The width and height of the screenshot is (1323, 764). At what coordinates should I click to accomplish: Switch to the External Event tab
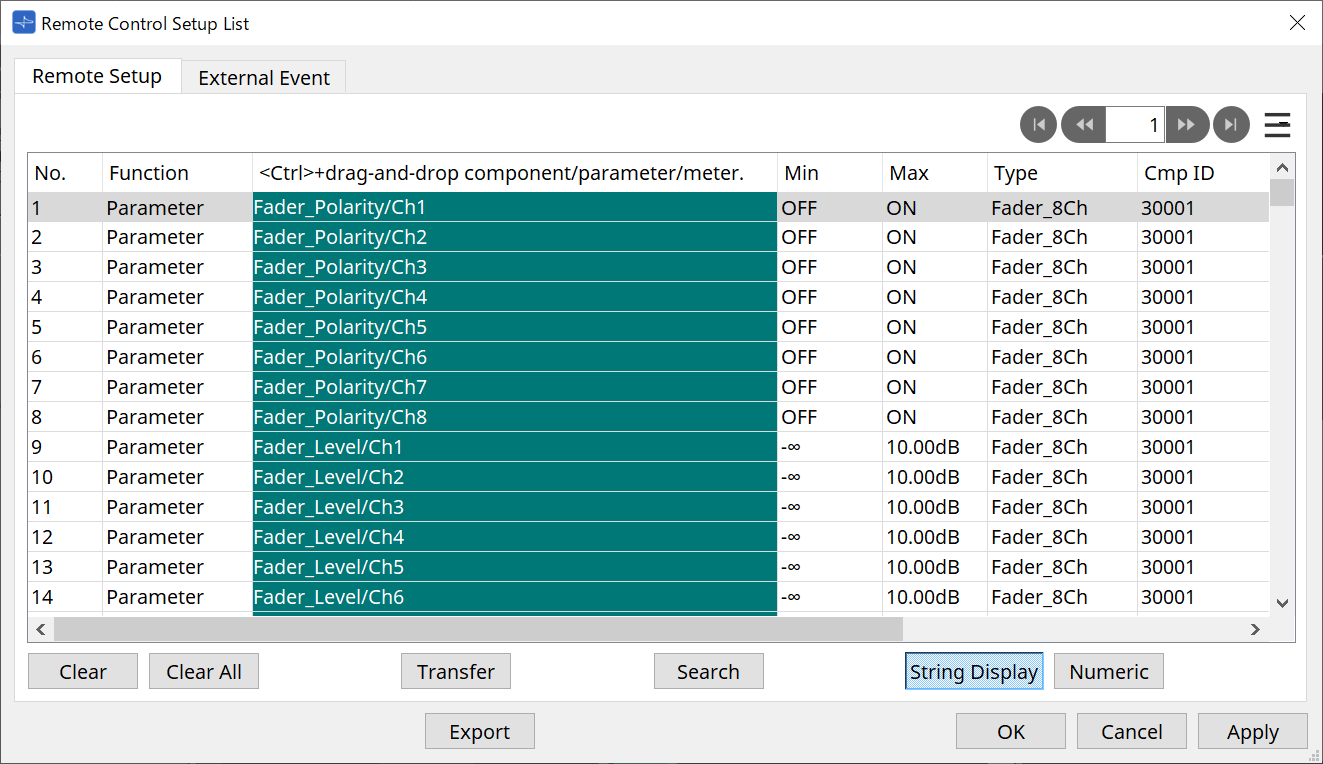264,78
